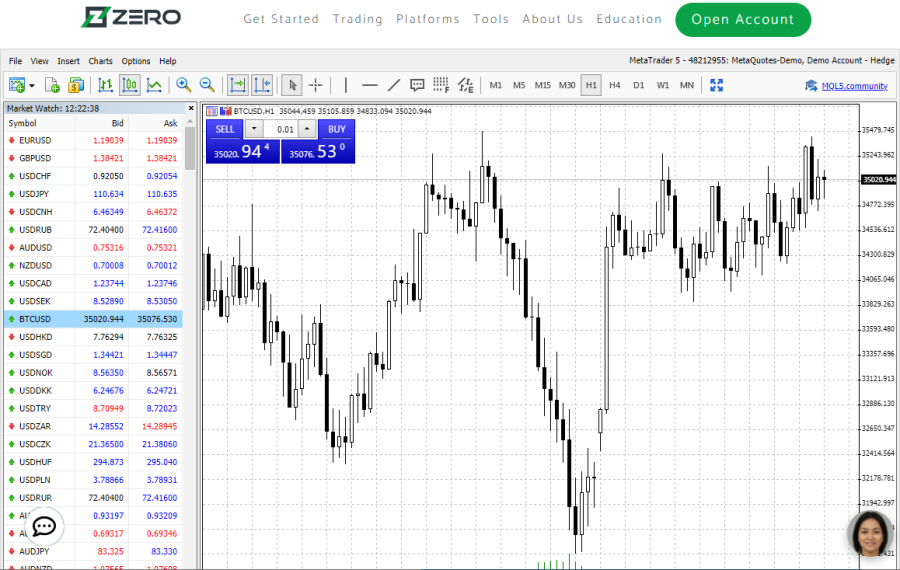
Task: Toggle chart shift from right border
Action: (x=262, y=86)
